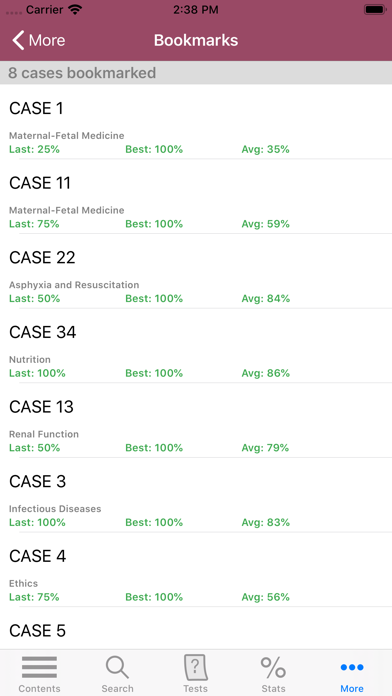392x696 pixels.
Task: Tap the battery icon in the status bar
Action: [375, 10]
